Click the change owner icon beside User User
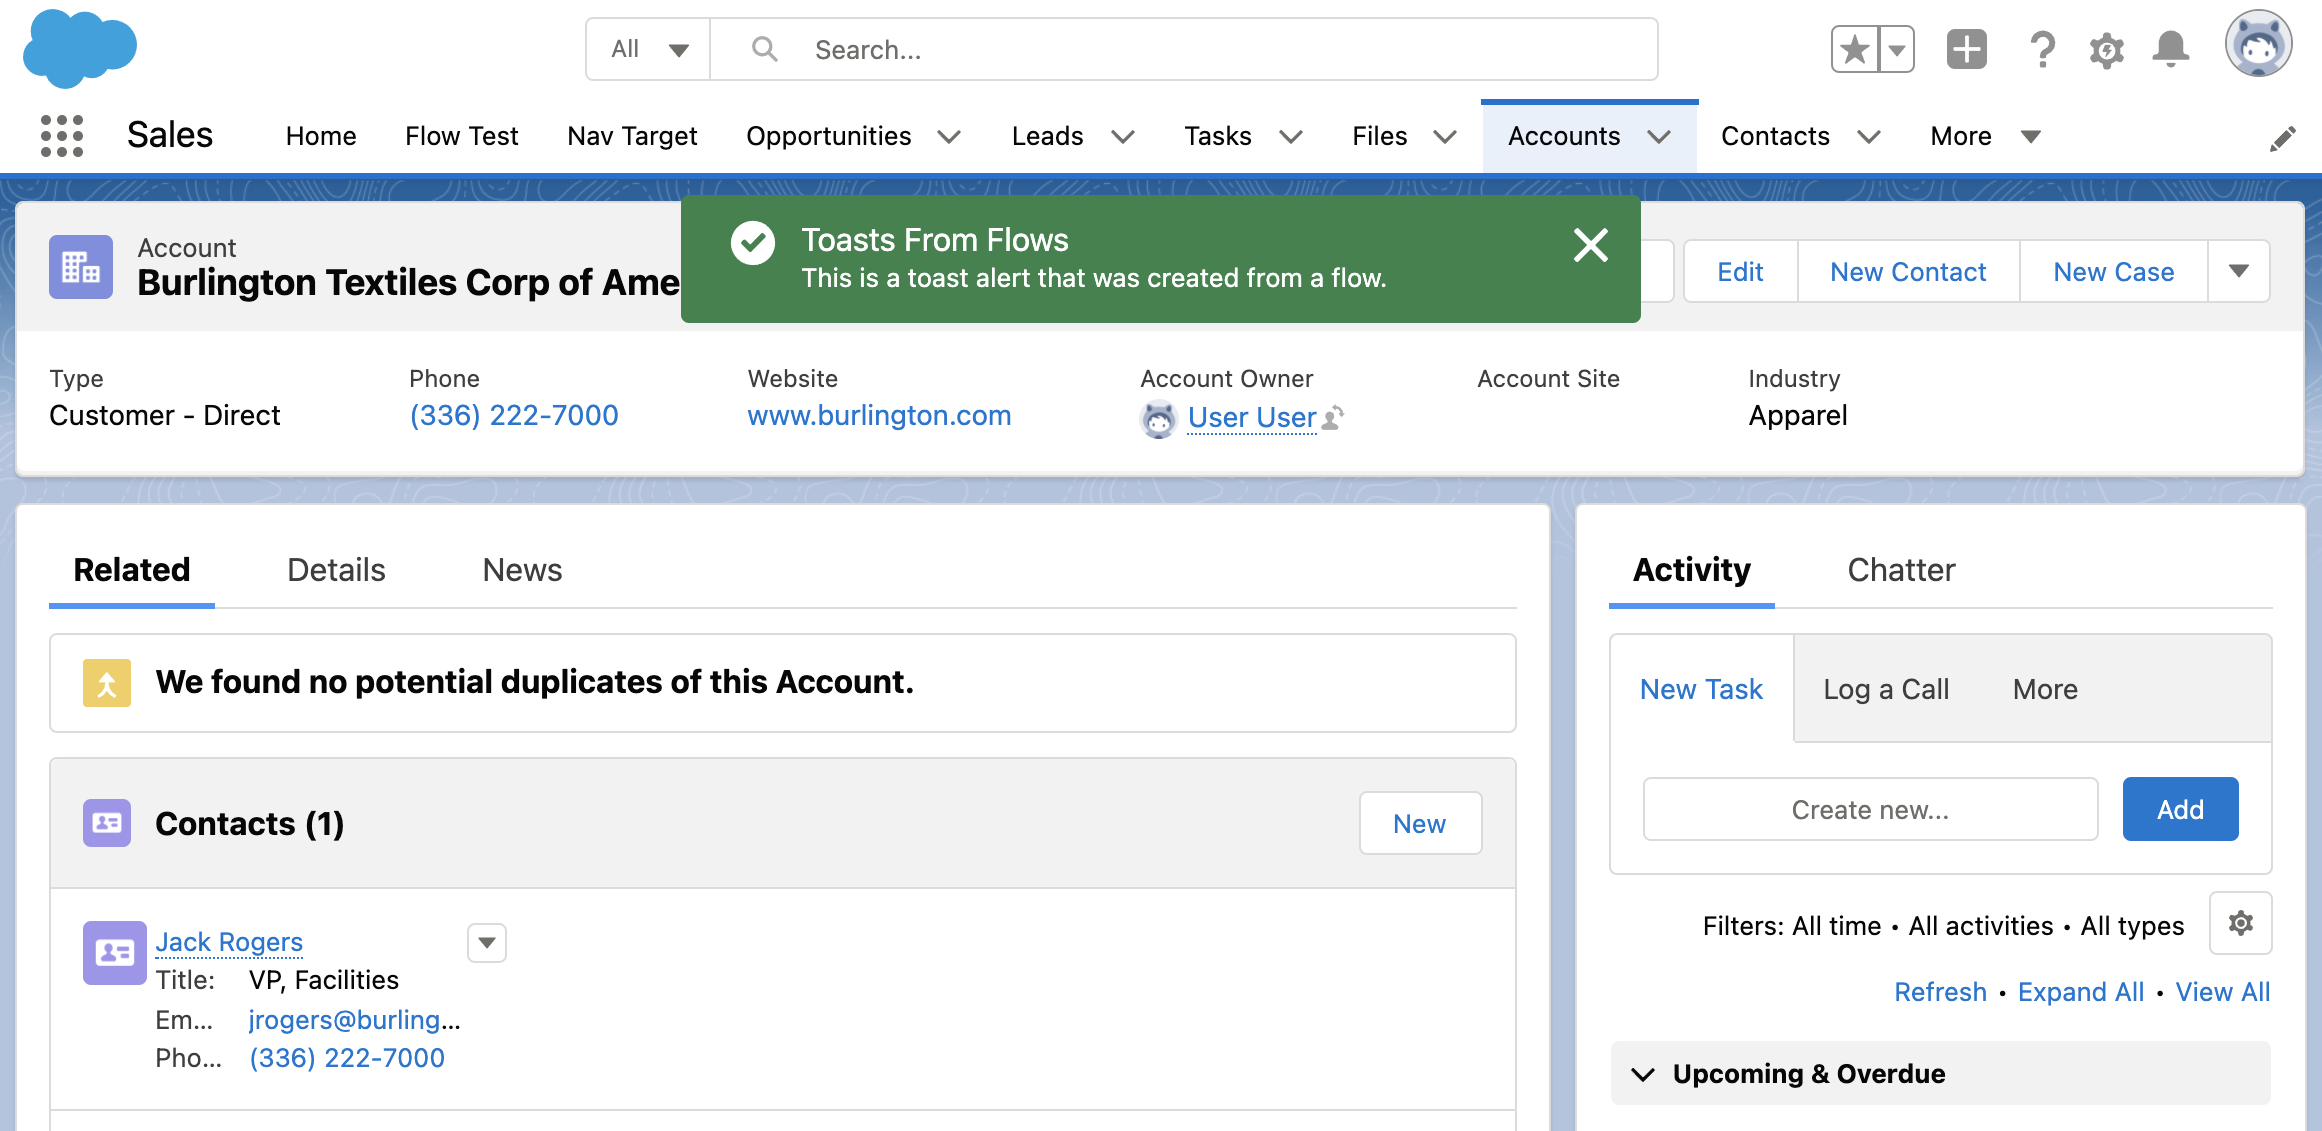Image resolution: width=2322 pixels, height=1131 pixels. [1333, 417]
